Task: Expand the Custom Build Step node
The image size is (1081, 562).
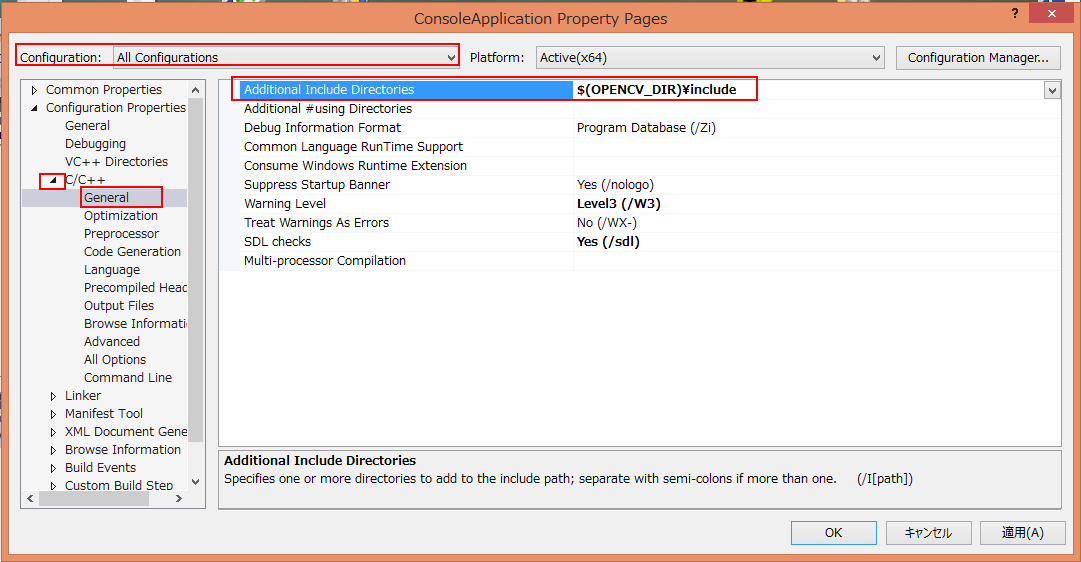Action: [53, 485]
